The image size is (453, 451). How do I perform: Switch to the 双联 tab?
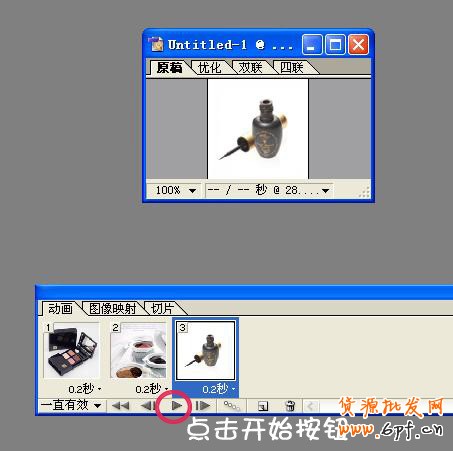[x=250, y=68]
